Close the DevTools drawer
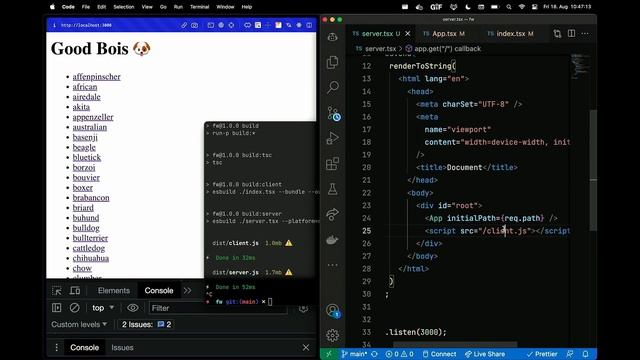The width and height of the screenshot is (640, 360). 306,347
